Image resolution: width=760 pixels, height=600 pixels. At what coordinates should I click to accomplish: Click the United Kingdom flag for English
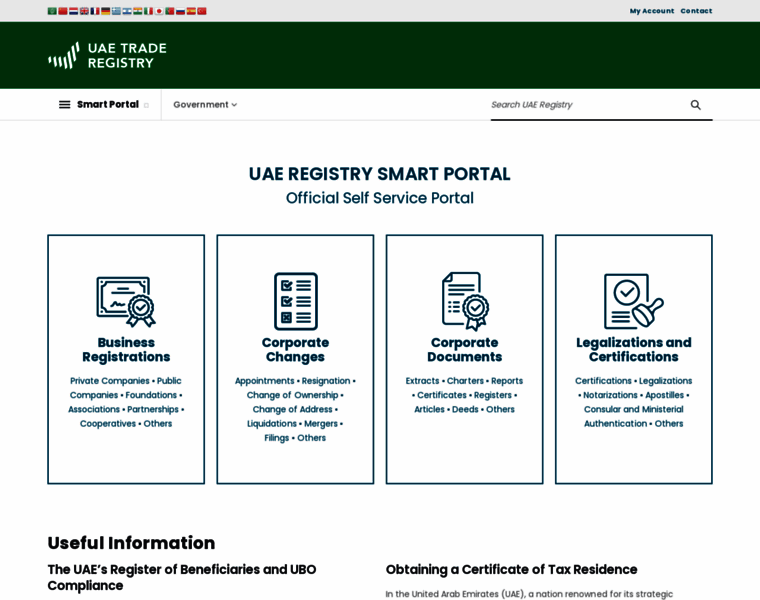84,11
